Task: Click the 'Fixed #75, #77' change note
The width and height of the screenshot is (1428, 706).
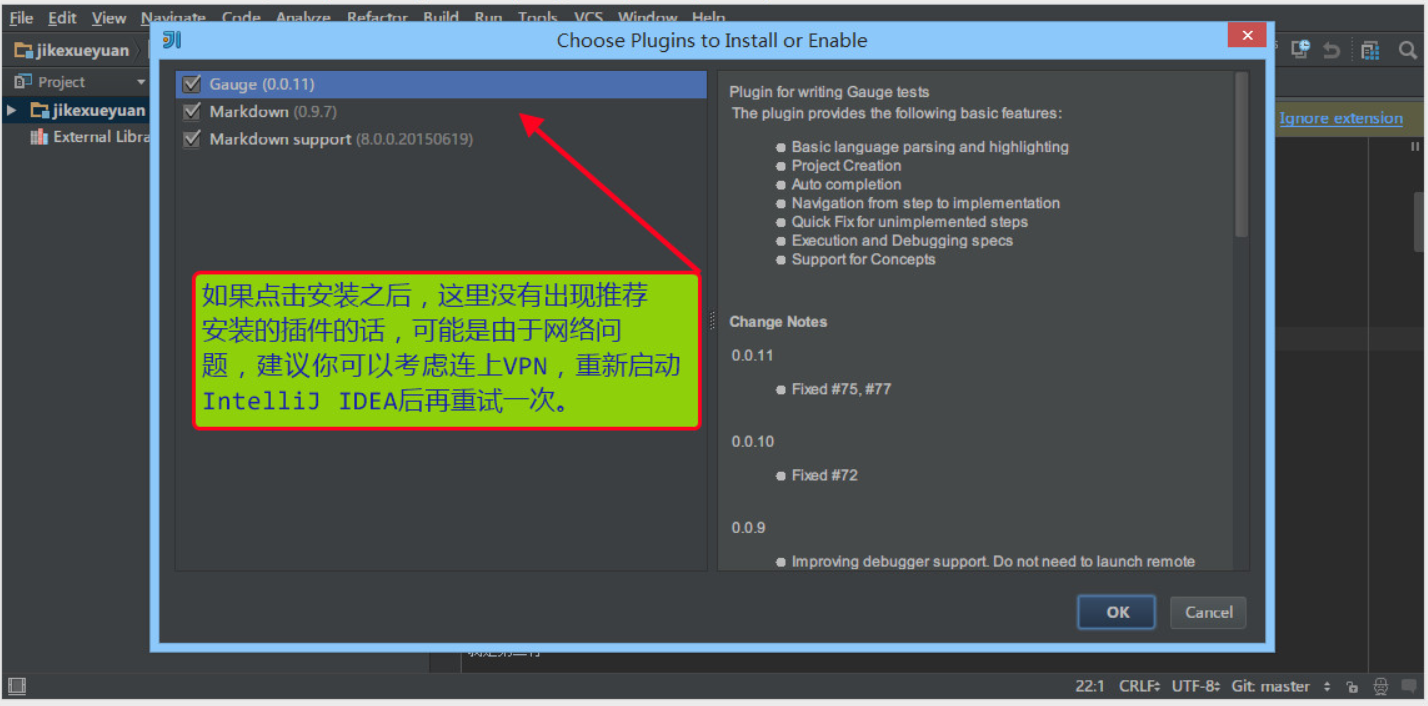Action: tap(841, 389)
